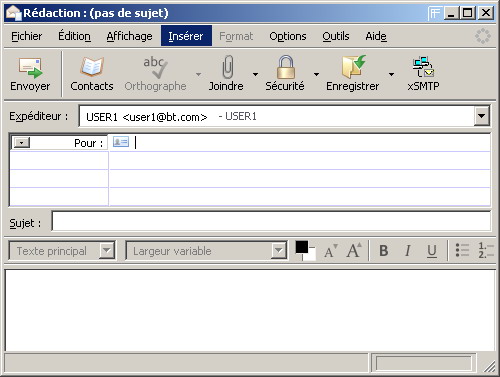Increase font size button
500x377 pixels.
coord(354,250)
